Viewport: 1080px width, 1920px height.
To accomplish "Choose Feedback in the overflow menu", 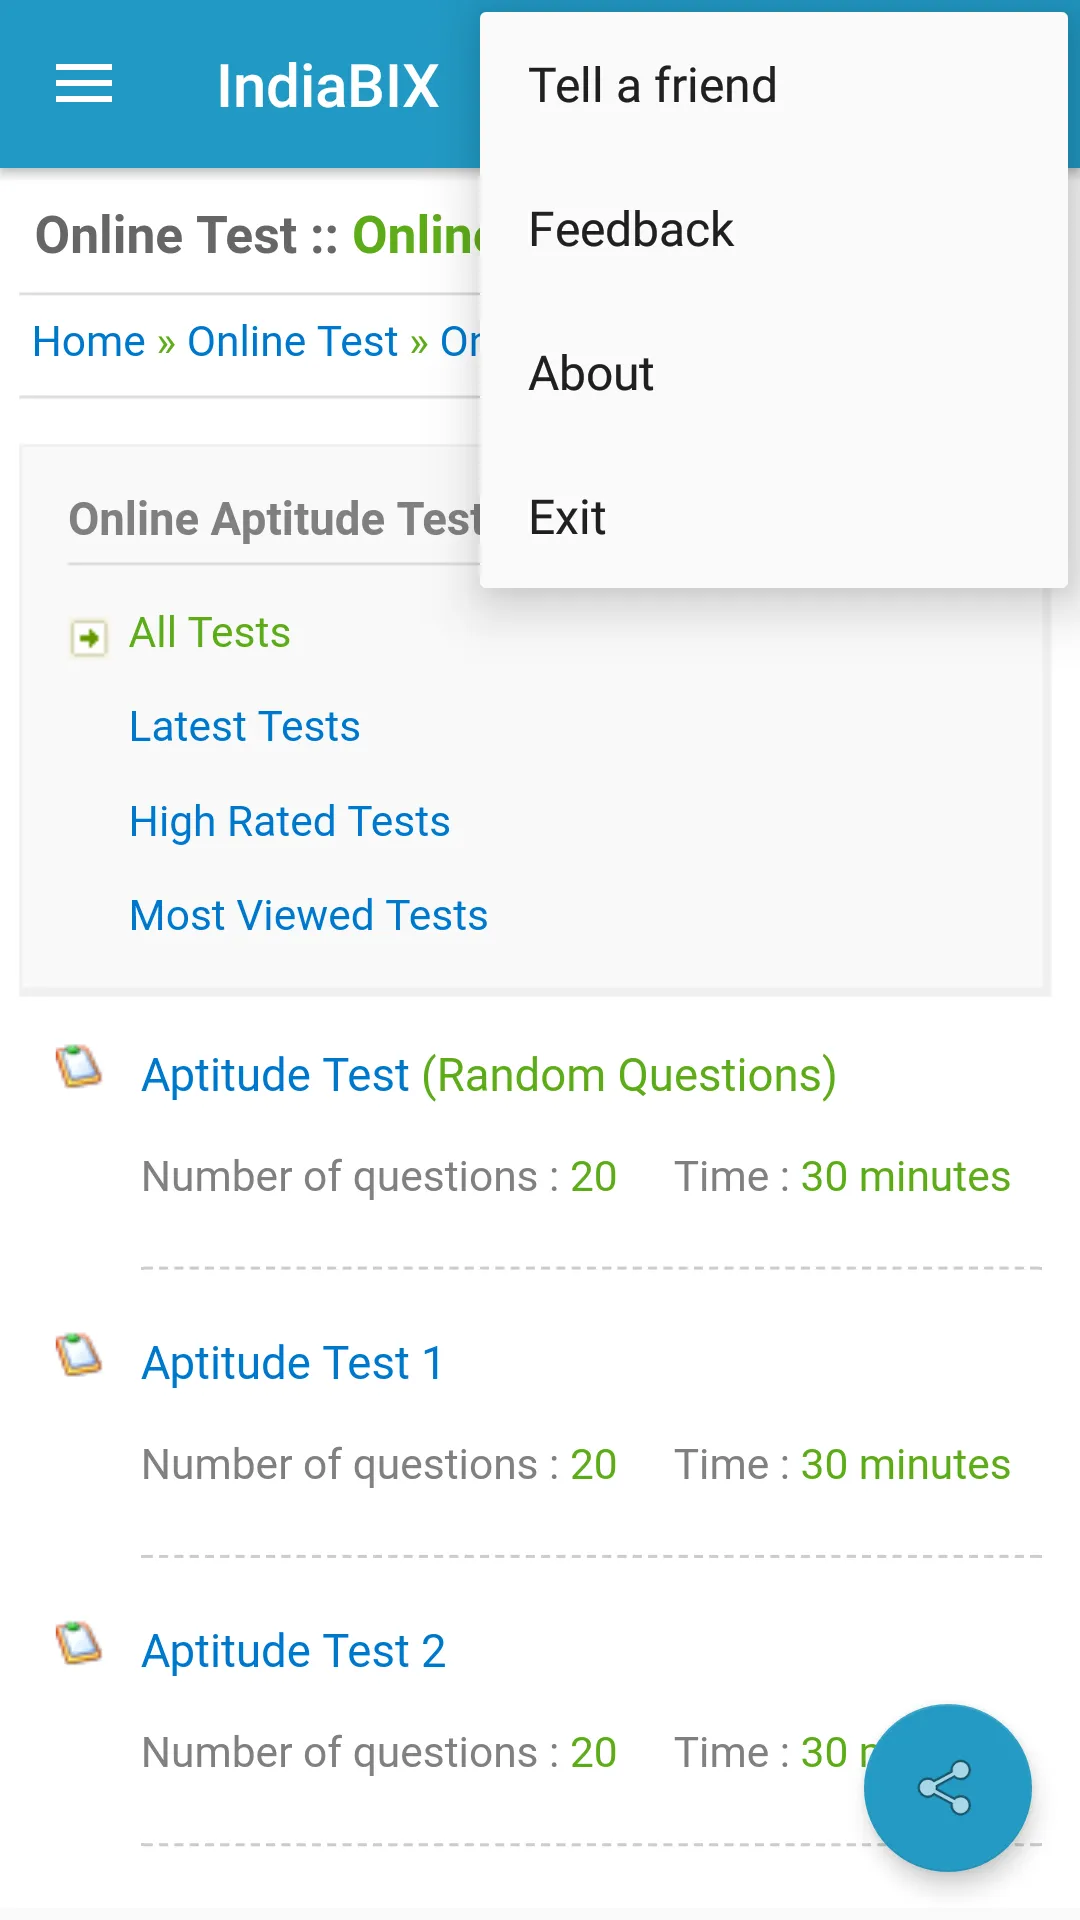I will 631,230.
